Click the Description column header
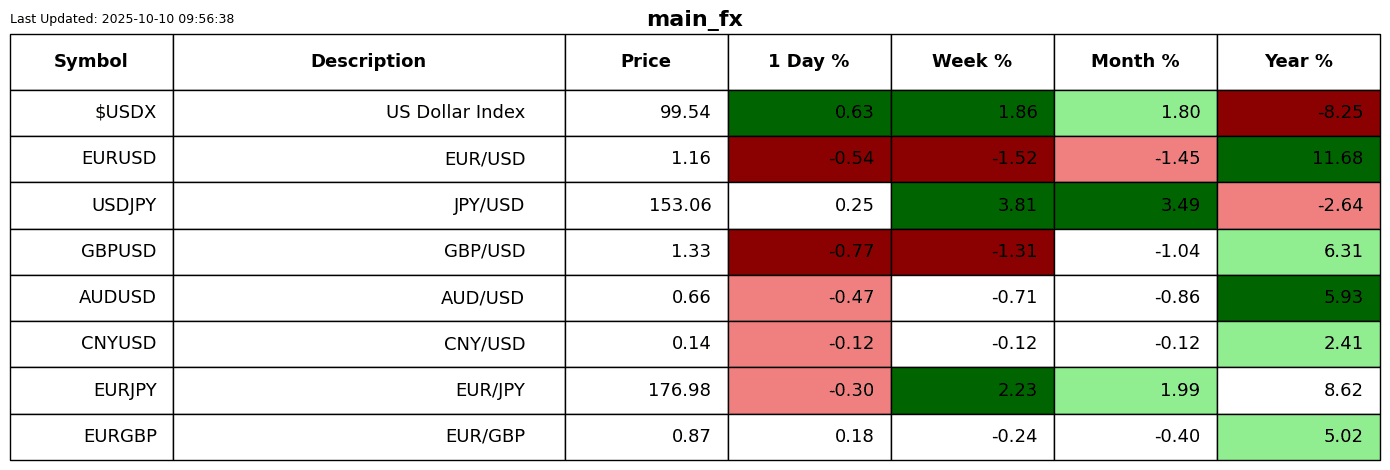The height and width of the screenshot is (470, 1390). tap(368, 62)
